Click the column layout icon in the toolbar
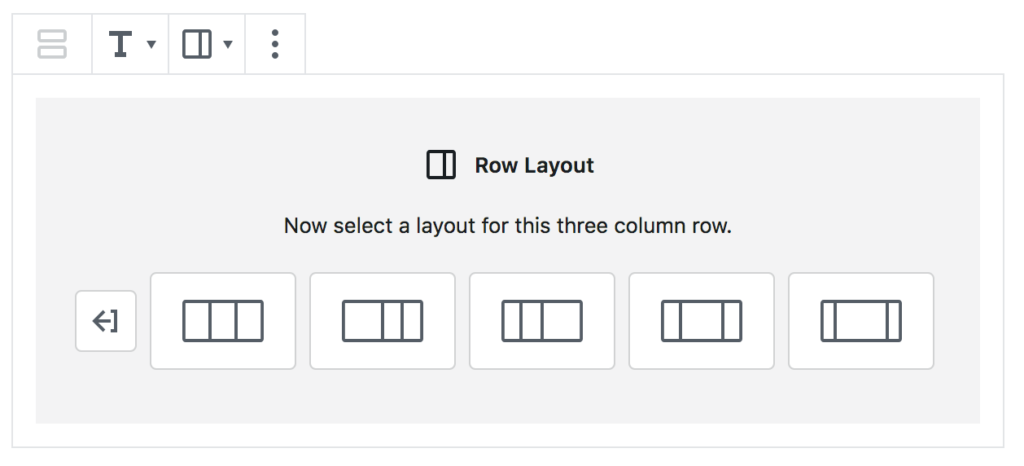Viewport: 1024px width, 466px height. (197, 44)
